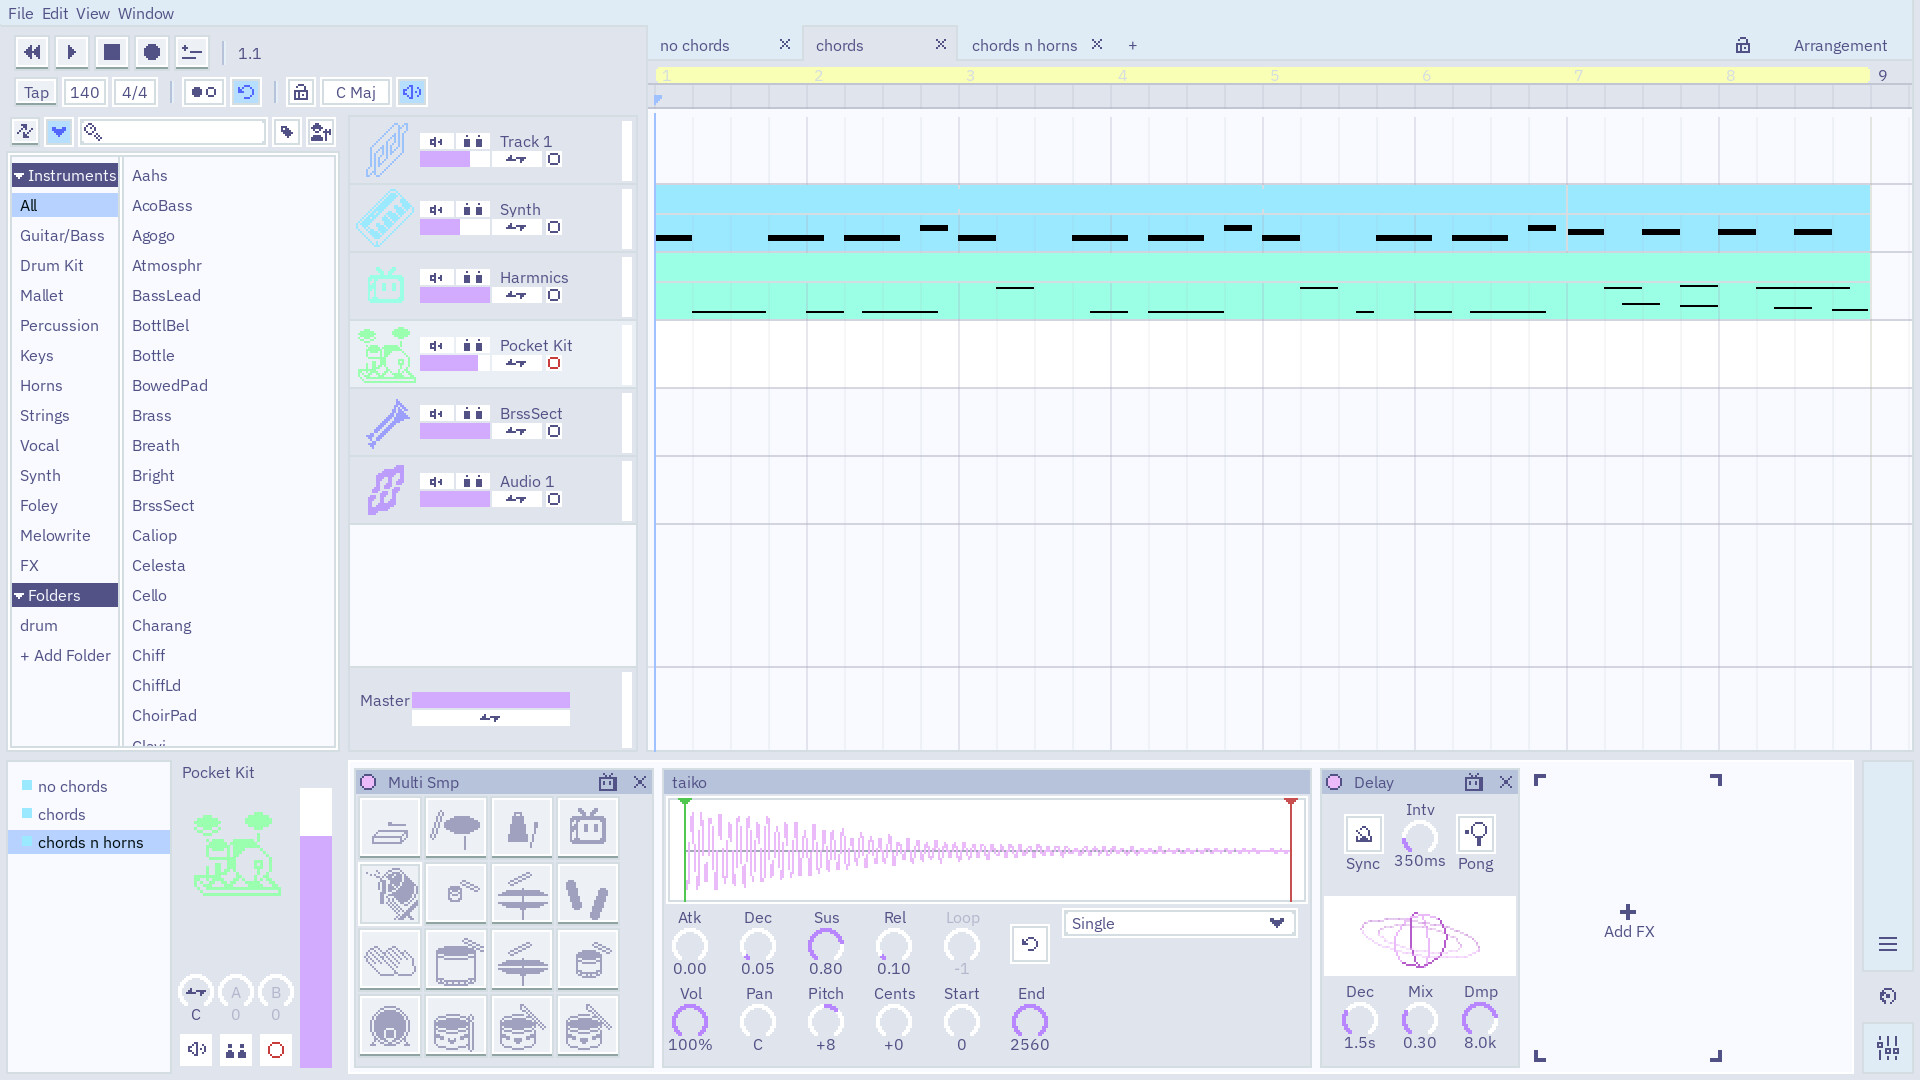Viewport: 1920px width, 1080px height.
Task: Switch to the no chords tab
Action: click(x=695, y=45)
